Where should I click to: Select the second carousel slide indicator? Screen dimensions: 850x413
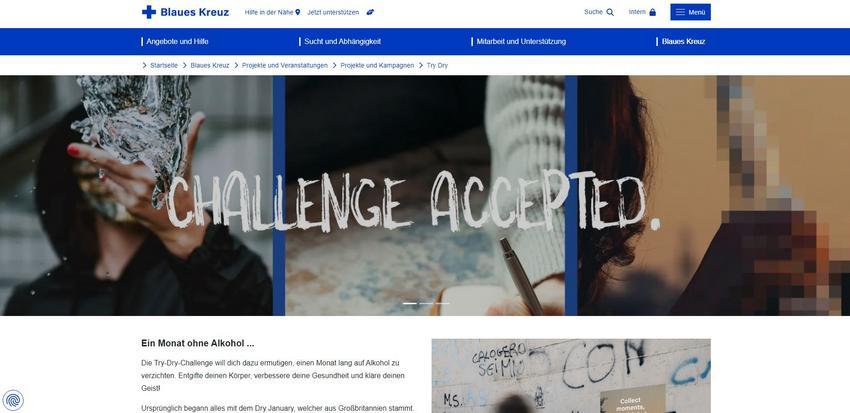(426, 304)
